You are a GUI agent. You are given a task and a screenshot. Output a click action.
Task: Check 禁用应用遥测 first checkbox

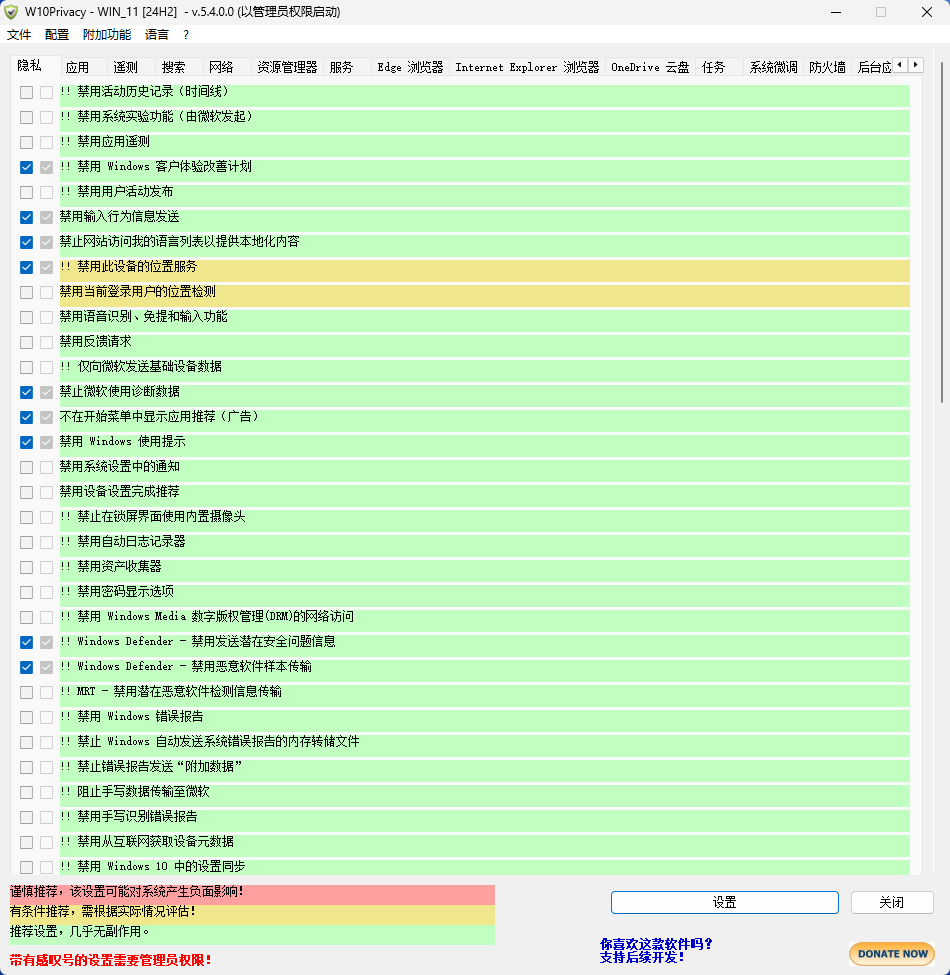(x=26, y=142)
